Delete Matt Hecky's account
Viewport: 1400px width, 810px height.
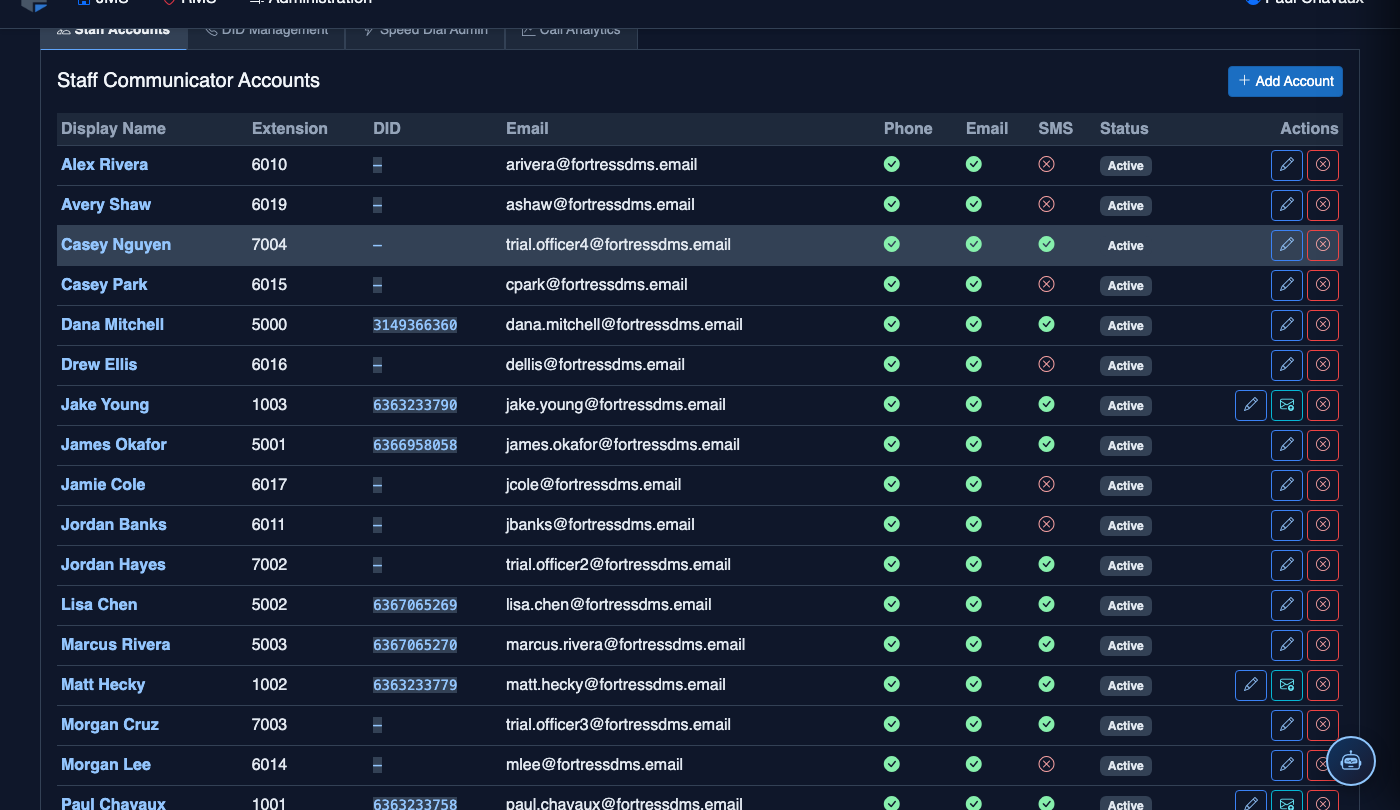(x=1323, y=685)
